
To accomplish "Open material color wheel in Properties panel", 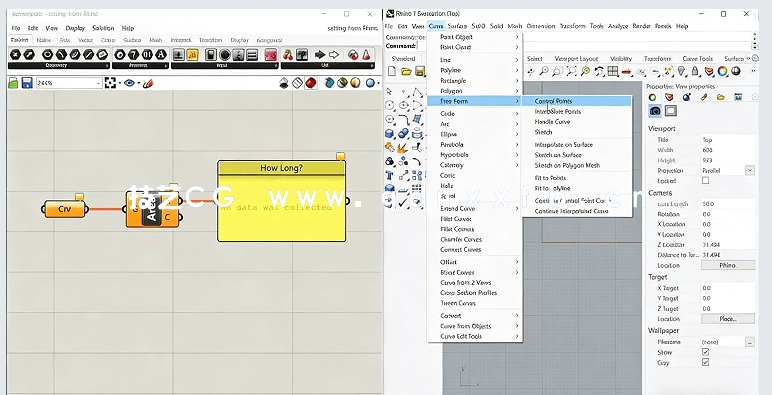I will [652, 97].
